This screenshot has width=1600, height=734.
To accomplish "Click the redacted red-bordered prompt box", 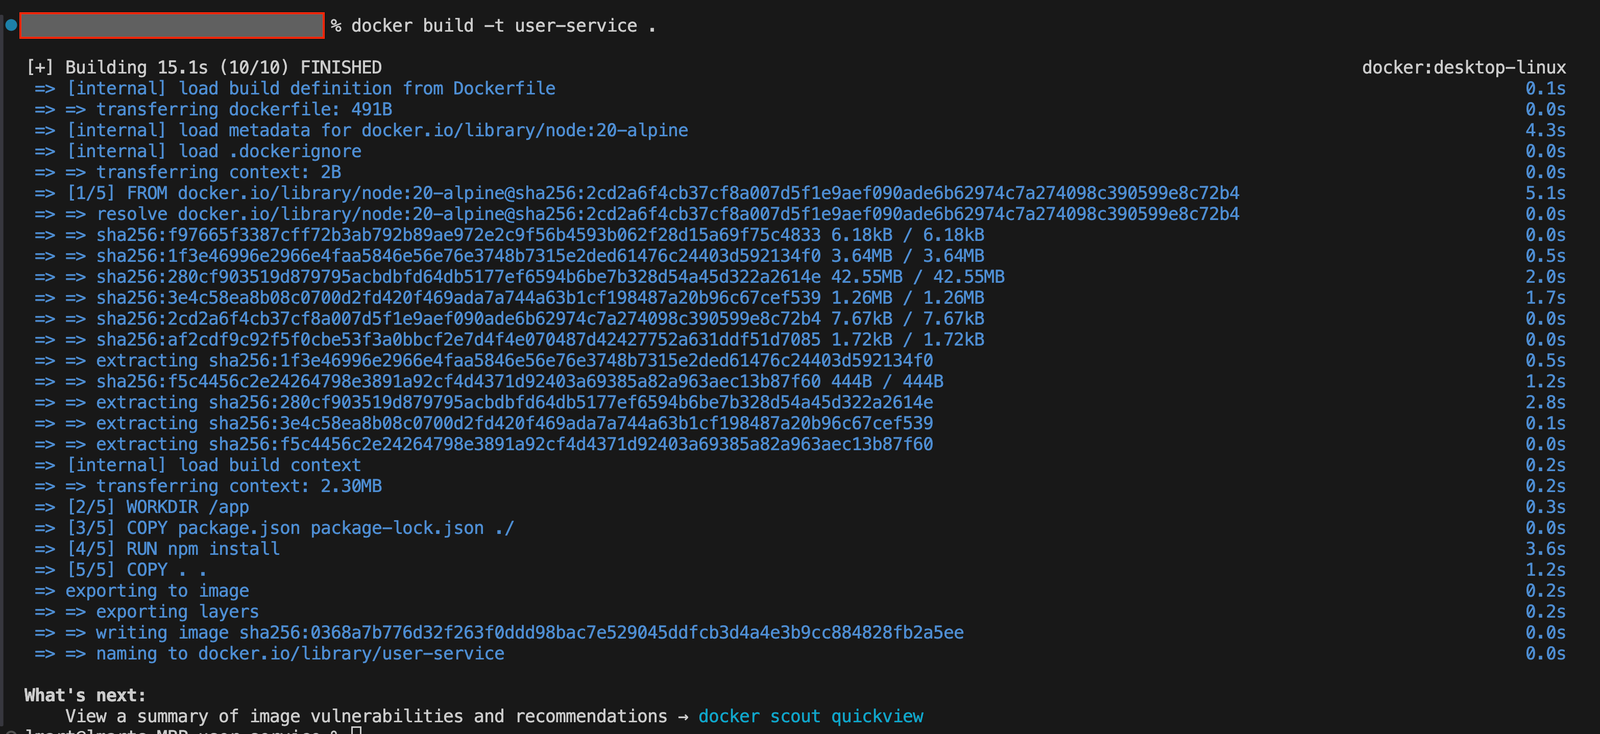I will click(172, 25).
